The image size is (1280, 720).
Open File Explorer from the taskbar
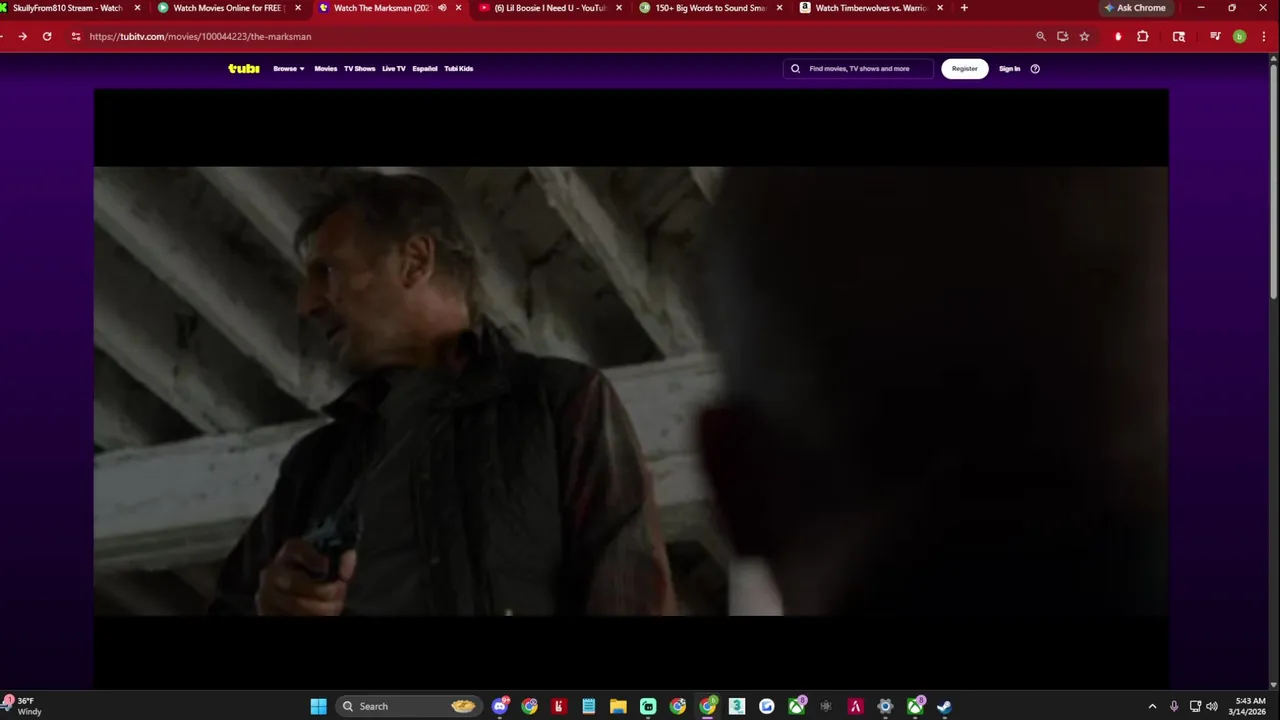(618, 706)
